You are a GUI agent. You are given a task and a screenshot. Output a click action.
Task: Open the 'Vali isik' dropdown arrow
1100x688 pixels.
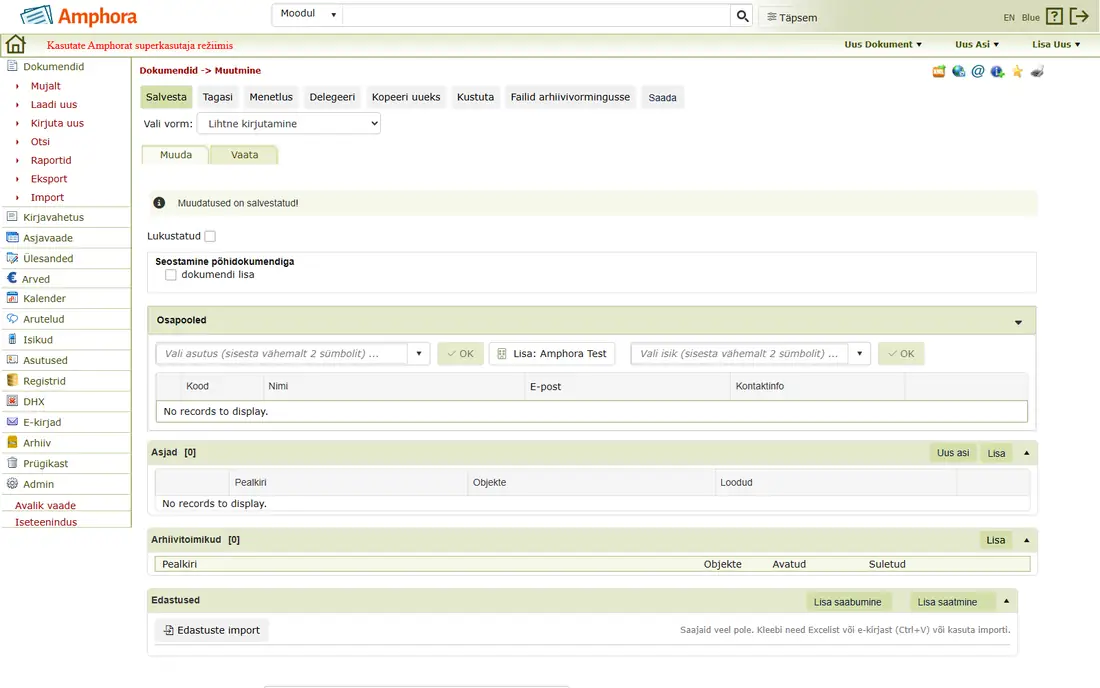coord(859,353)
